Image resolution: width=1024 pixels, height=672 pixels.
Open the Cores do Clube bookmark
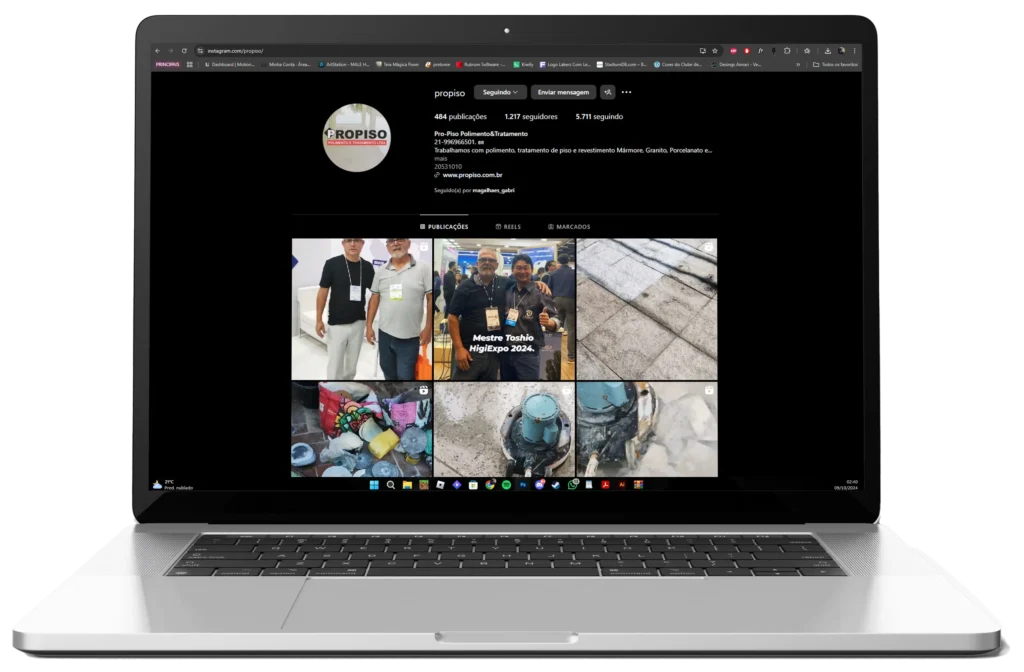pyautogui.click(x=678, y=65)
